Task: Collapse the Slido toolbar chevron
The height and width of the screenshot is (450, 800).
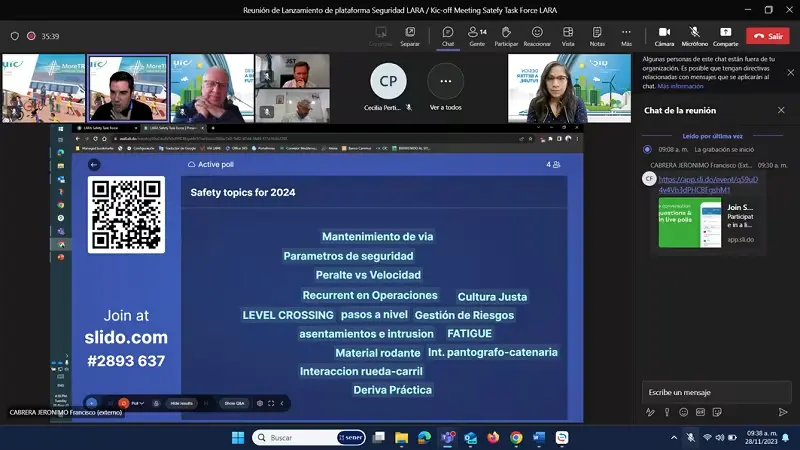Action: click(x=282, y=403)
